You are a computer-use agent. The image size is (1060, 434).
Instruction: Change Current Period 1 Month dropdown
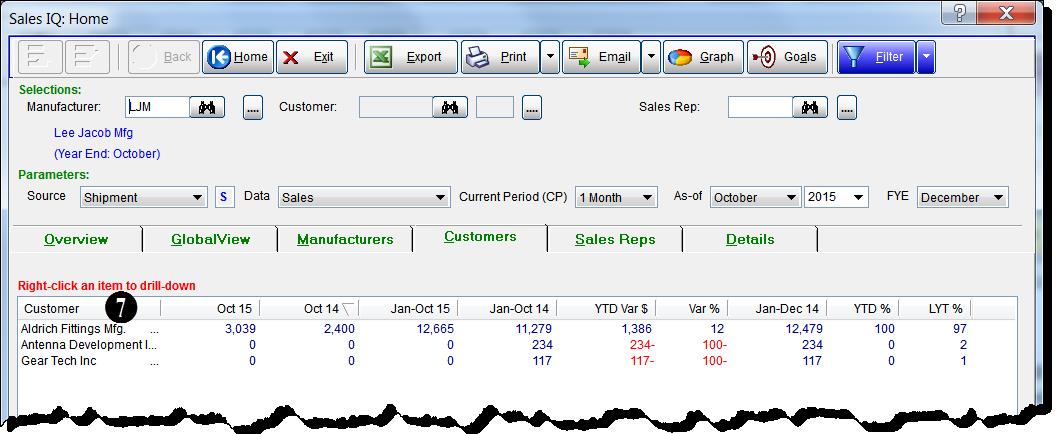tap(616, 197)
